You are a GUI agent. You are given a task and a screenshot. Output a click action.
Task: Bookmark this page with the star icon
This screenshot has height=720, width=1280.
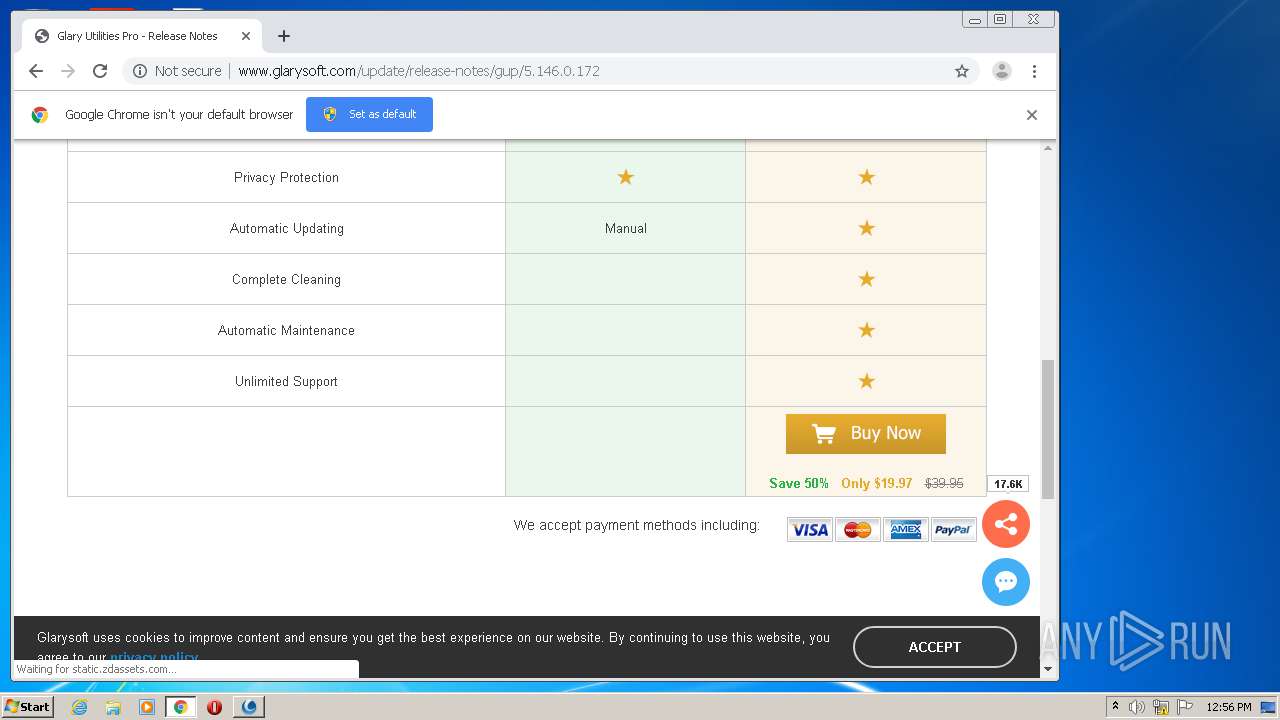coord(962,71)
